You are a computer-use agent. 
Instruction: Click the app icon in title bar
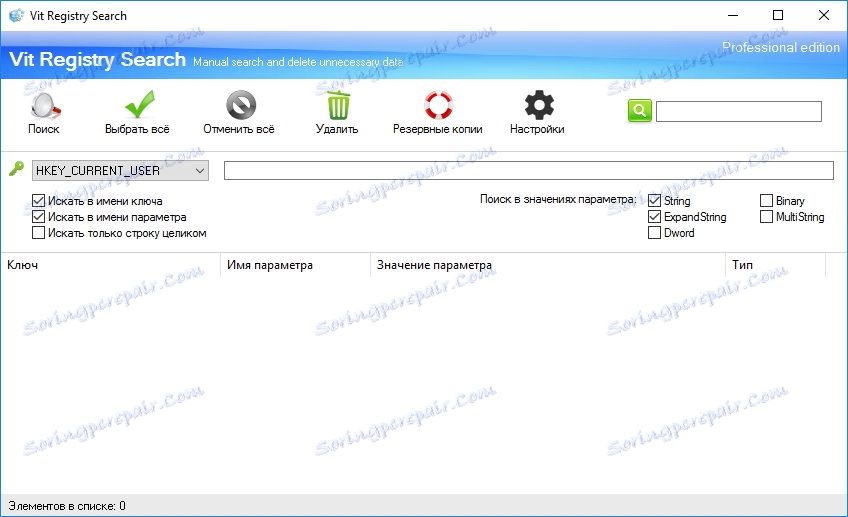tap(16, 16)
